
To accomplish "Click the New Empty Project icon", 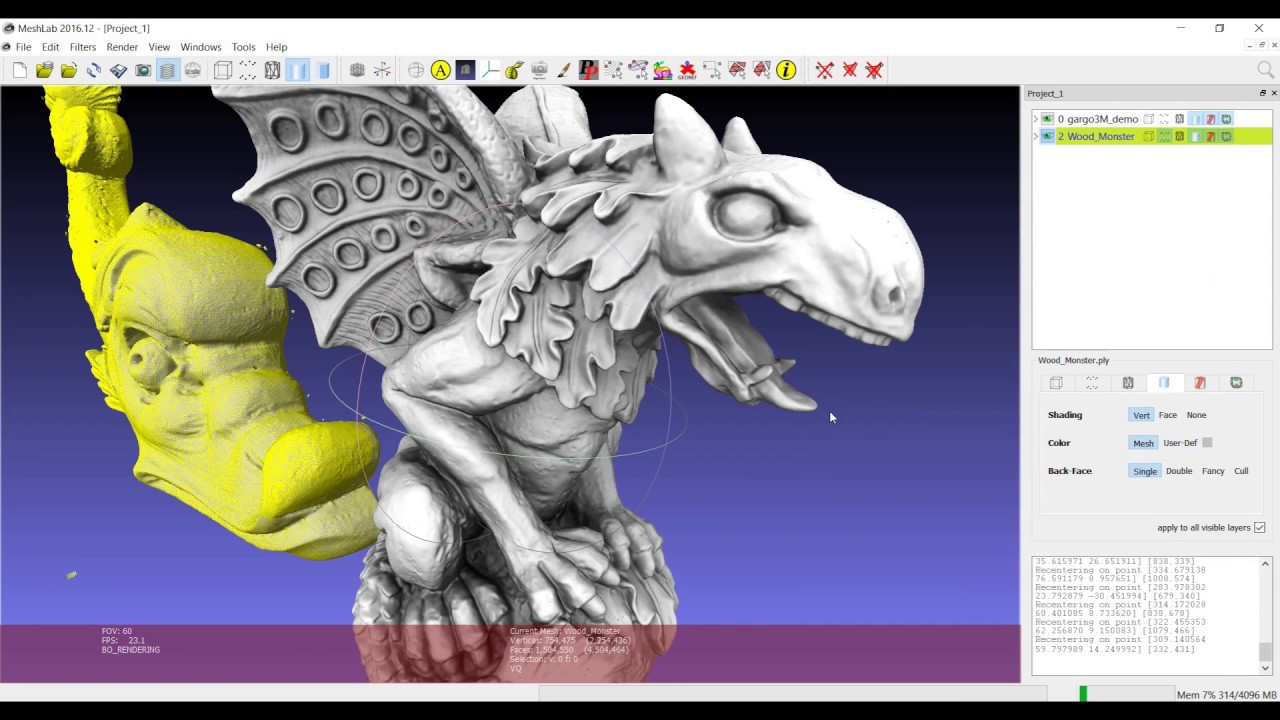I will 20,70.
